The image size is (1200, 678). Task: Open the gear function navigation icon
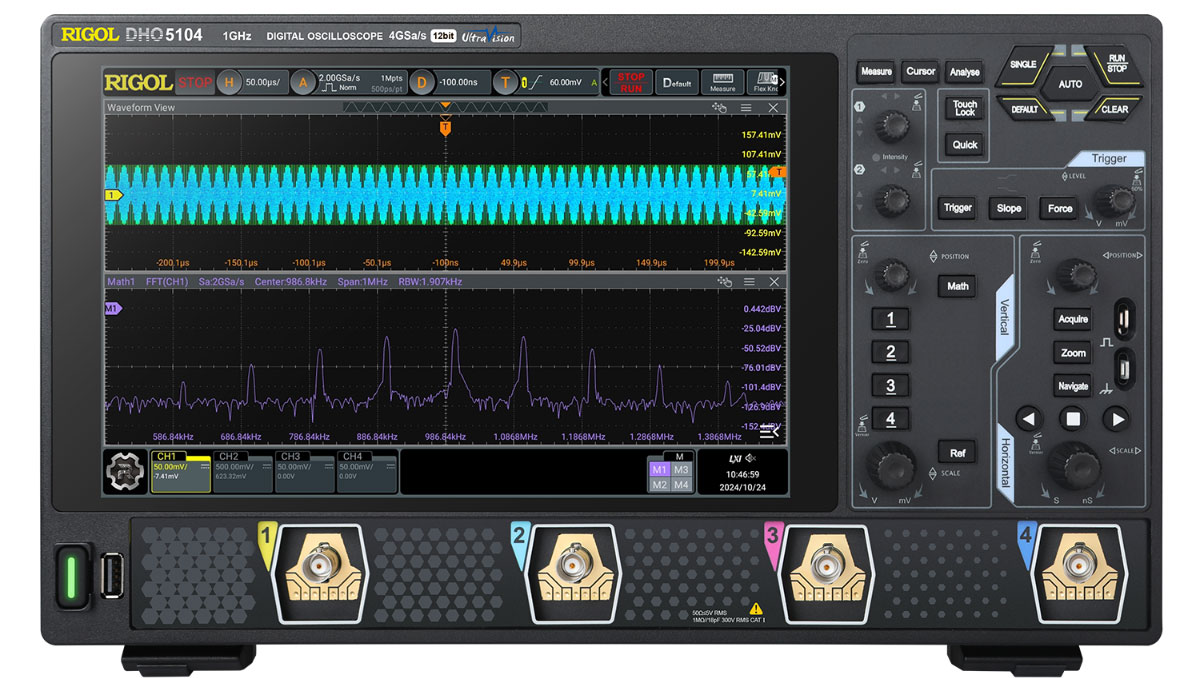click(x=125, y=471)
